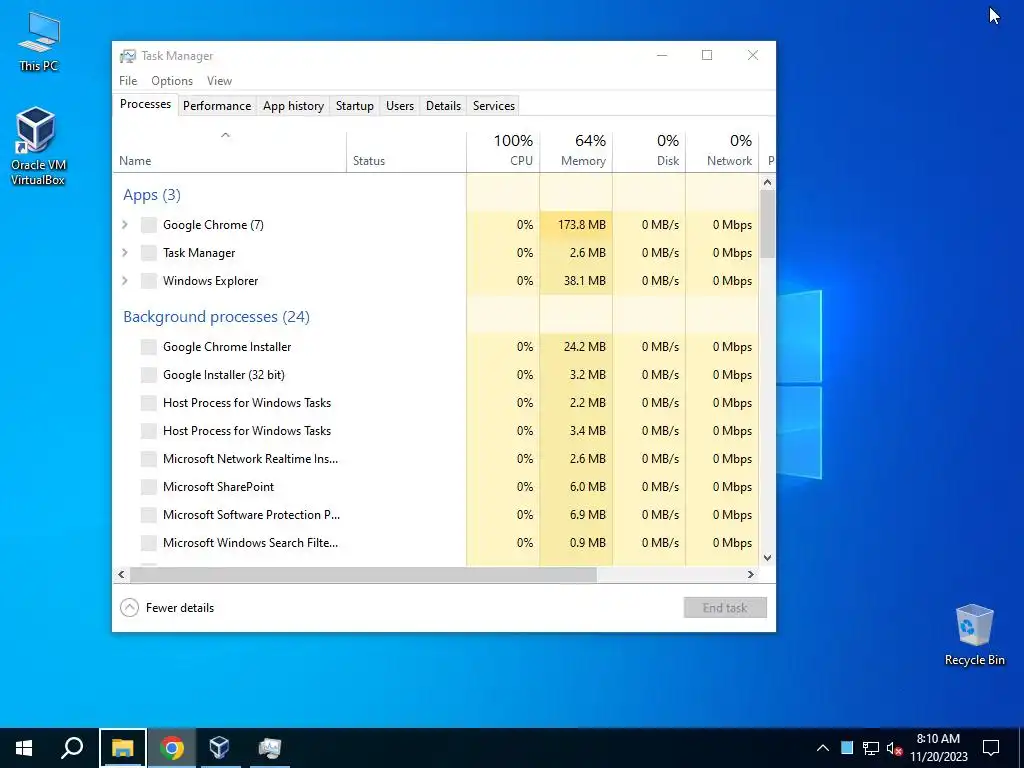The width and height of the screenshot is (1024, 768).
Task: Select the Background processes (24) header
Action: click(x=216, y=317)
